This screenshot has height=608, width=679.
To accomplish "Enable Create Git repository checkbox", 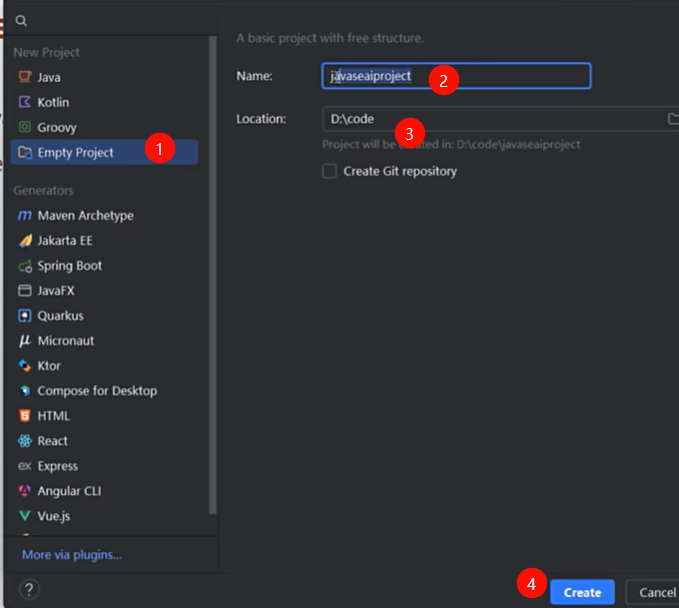I will (x=330, y=171).
